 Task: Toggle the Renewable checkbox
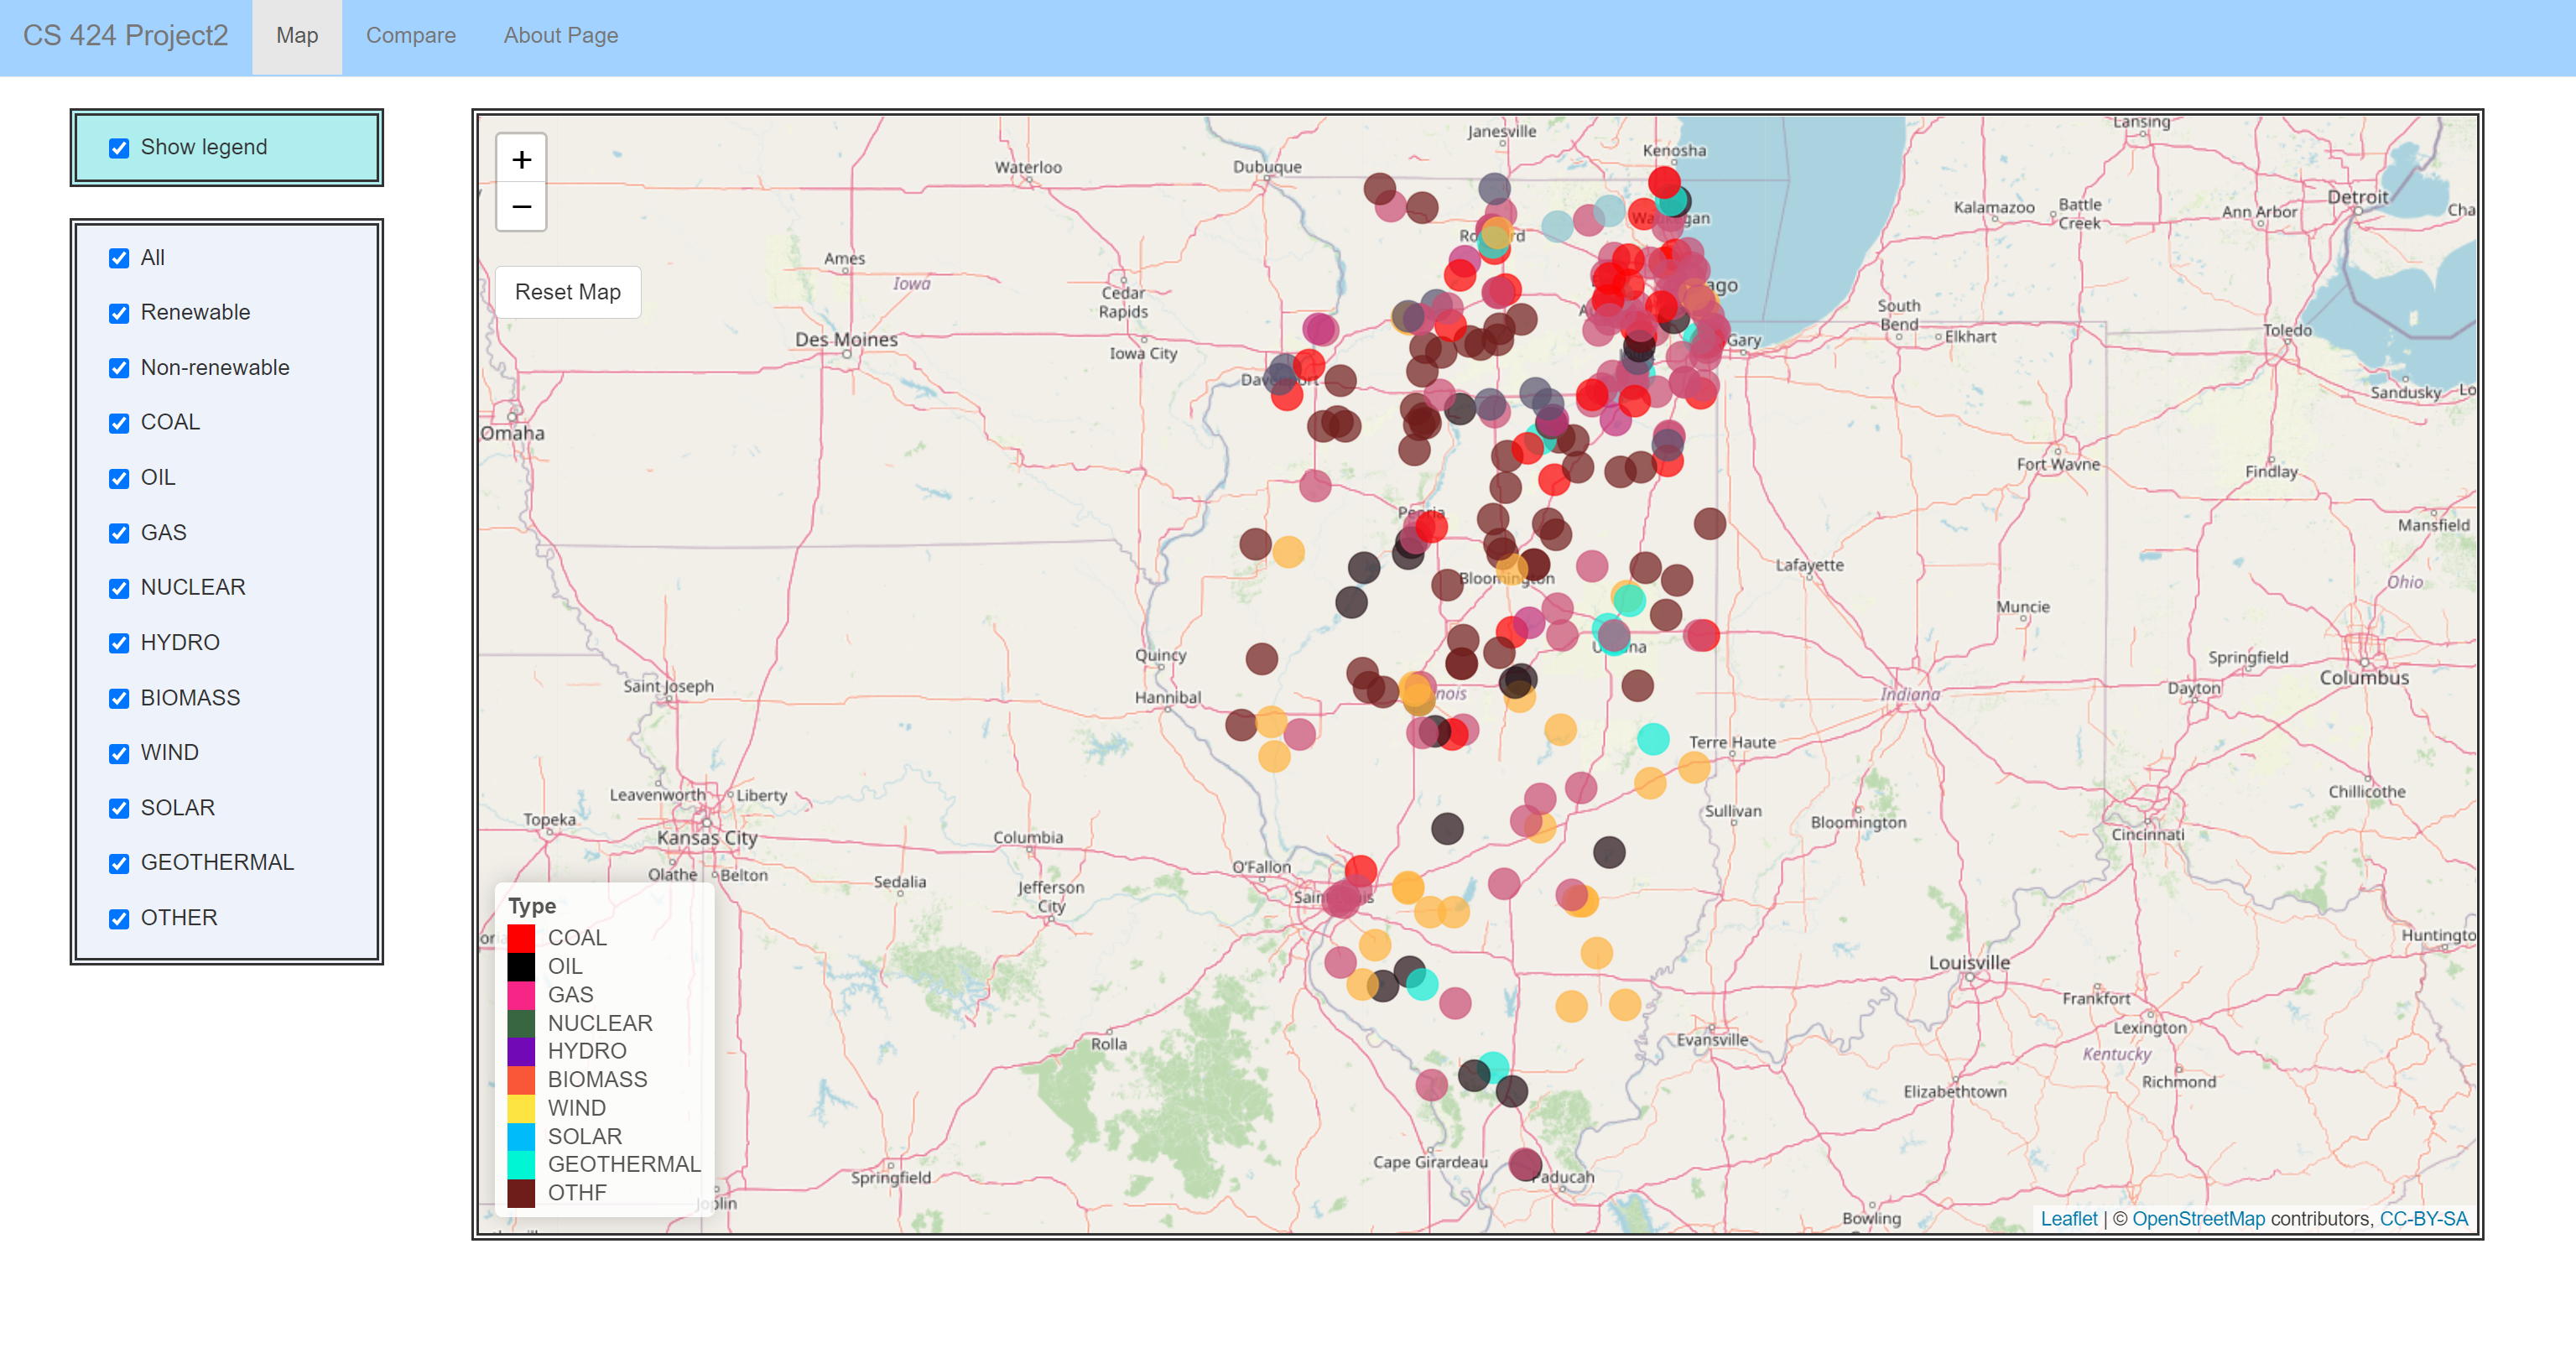pyautogui.click(x=119, y=313)
